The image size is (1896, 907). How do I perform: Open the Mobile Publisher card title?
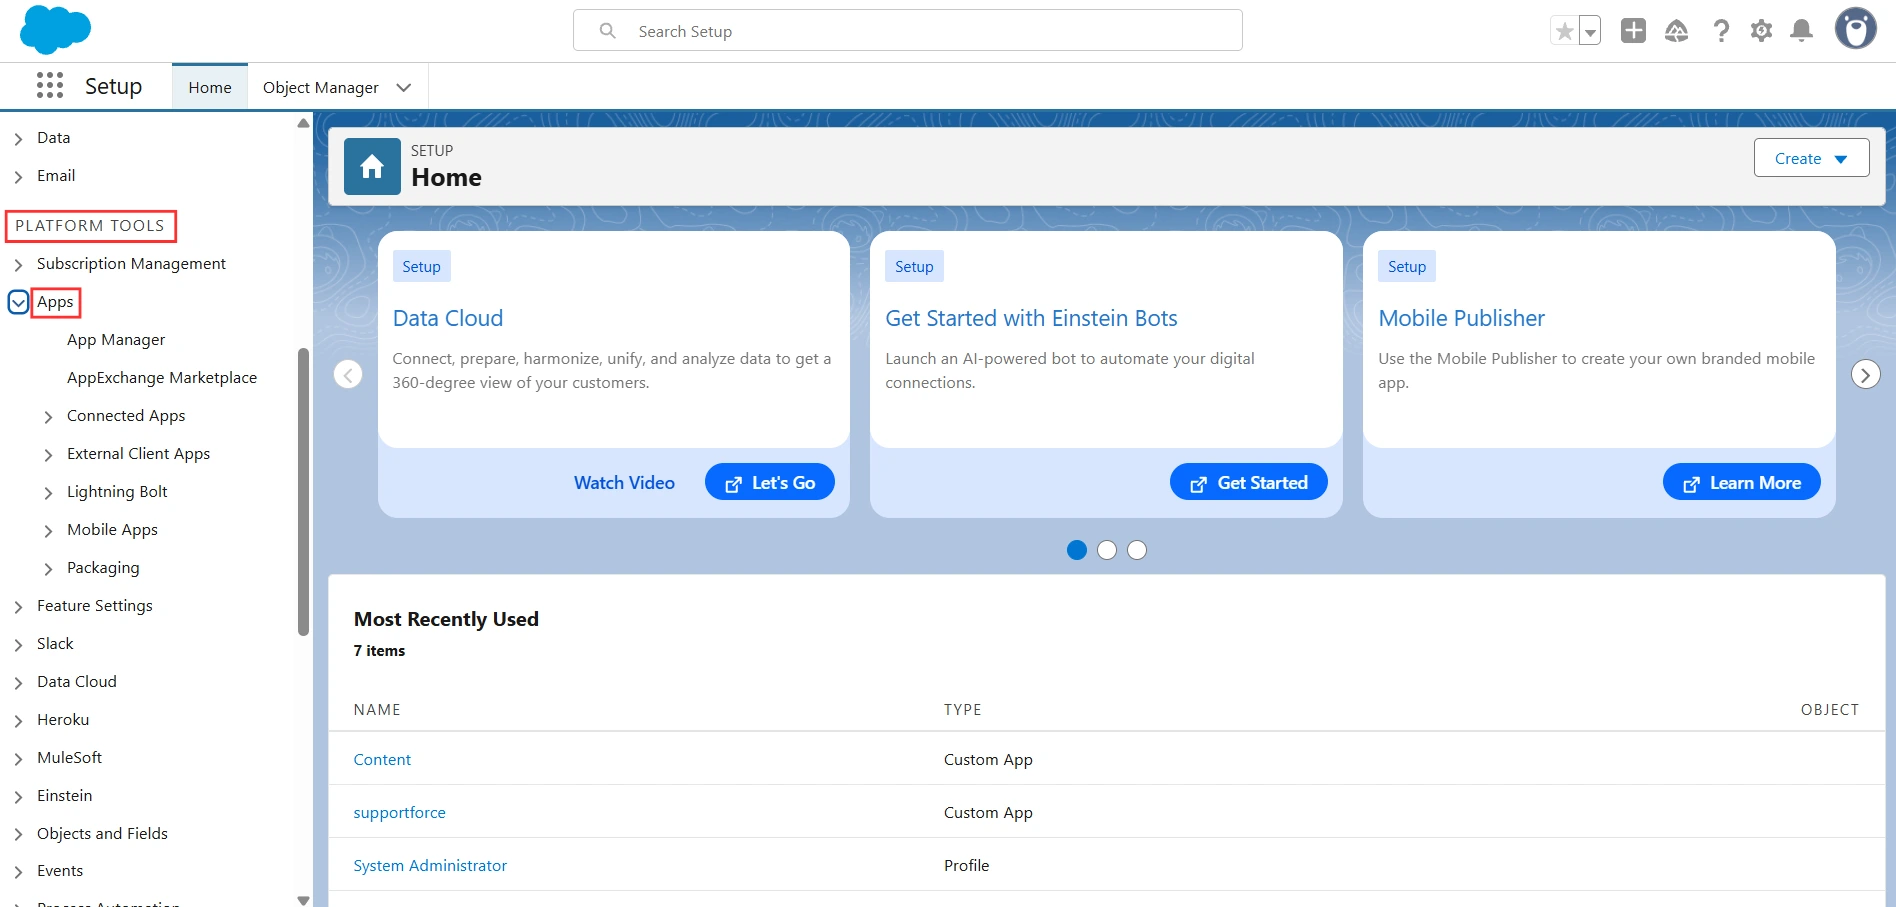pyautogui.click(x=1461, y=318)
